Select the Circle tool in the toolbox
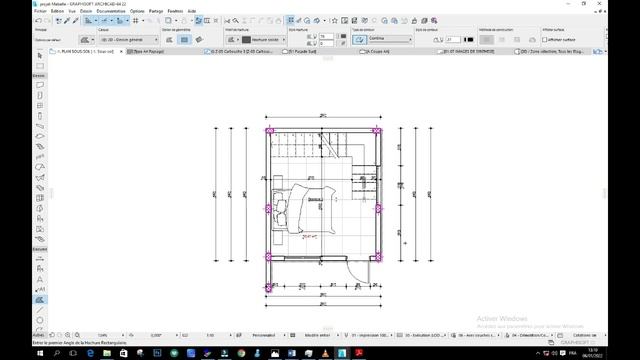The image size is (640, 360). tap(40, 320)
